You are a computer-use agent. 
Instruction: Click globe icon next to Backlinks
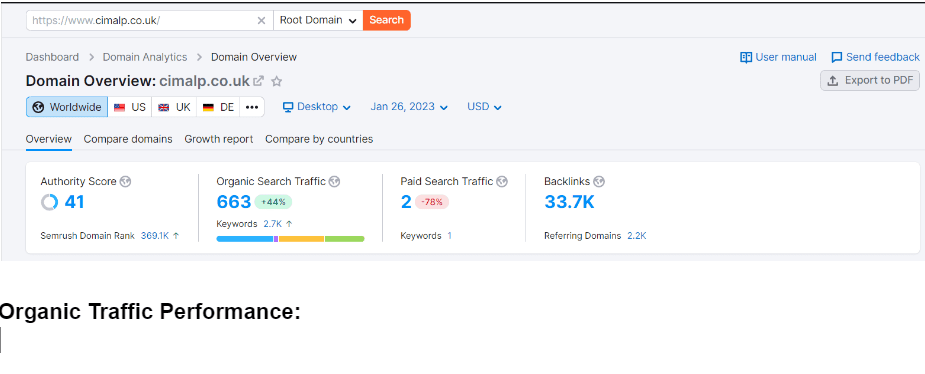pyautogui.click(x=599, y=182)
